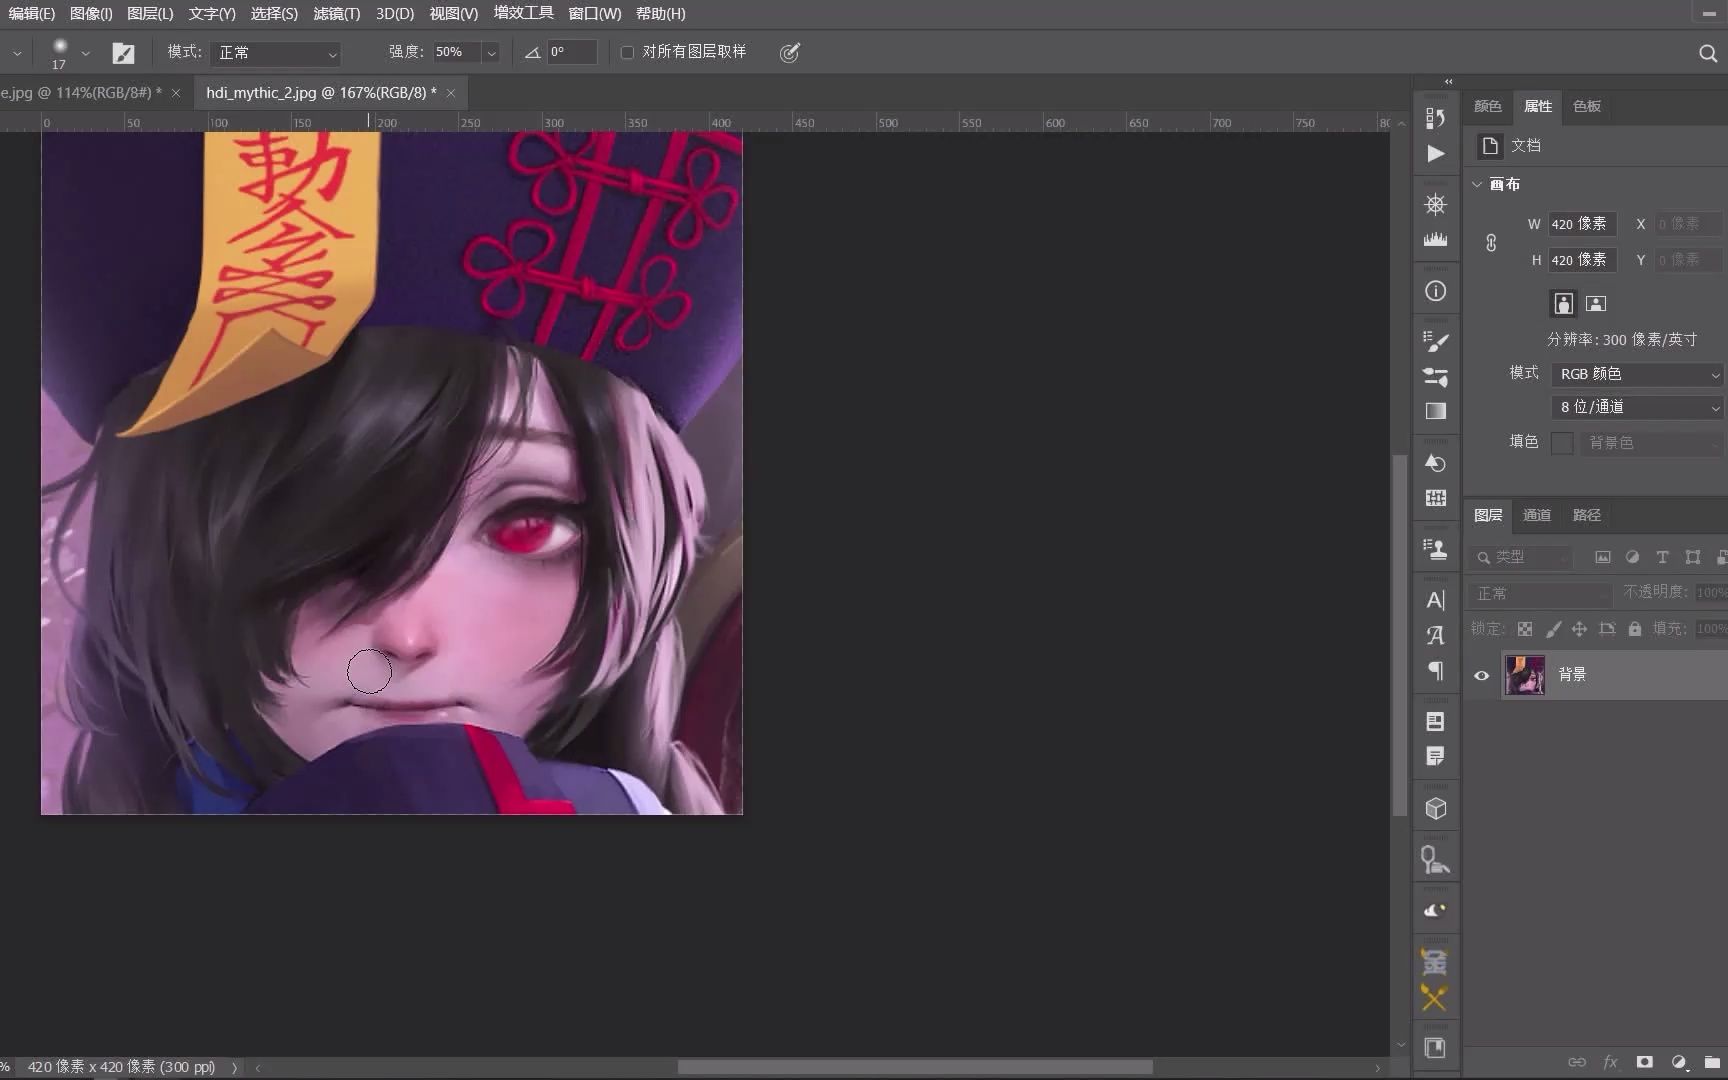Open the 增效工具 menu

523,13
